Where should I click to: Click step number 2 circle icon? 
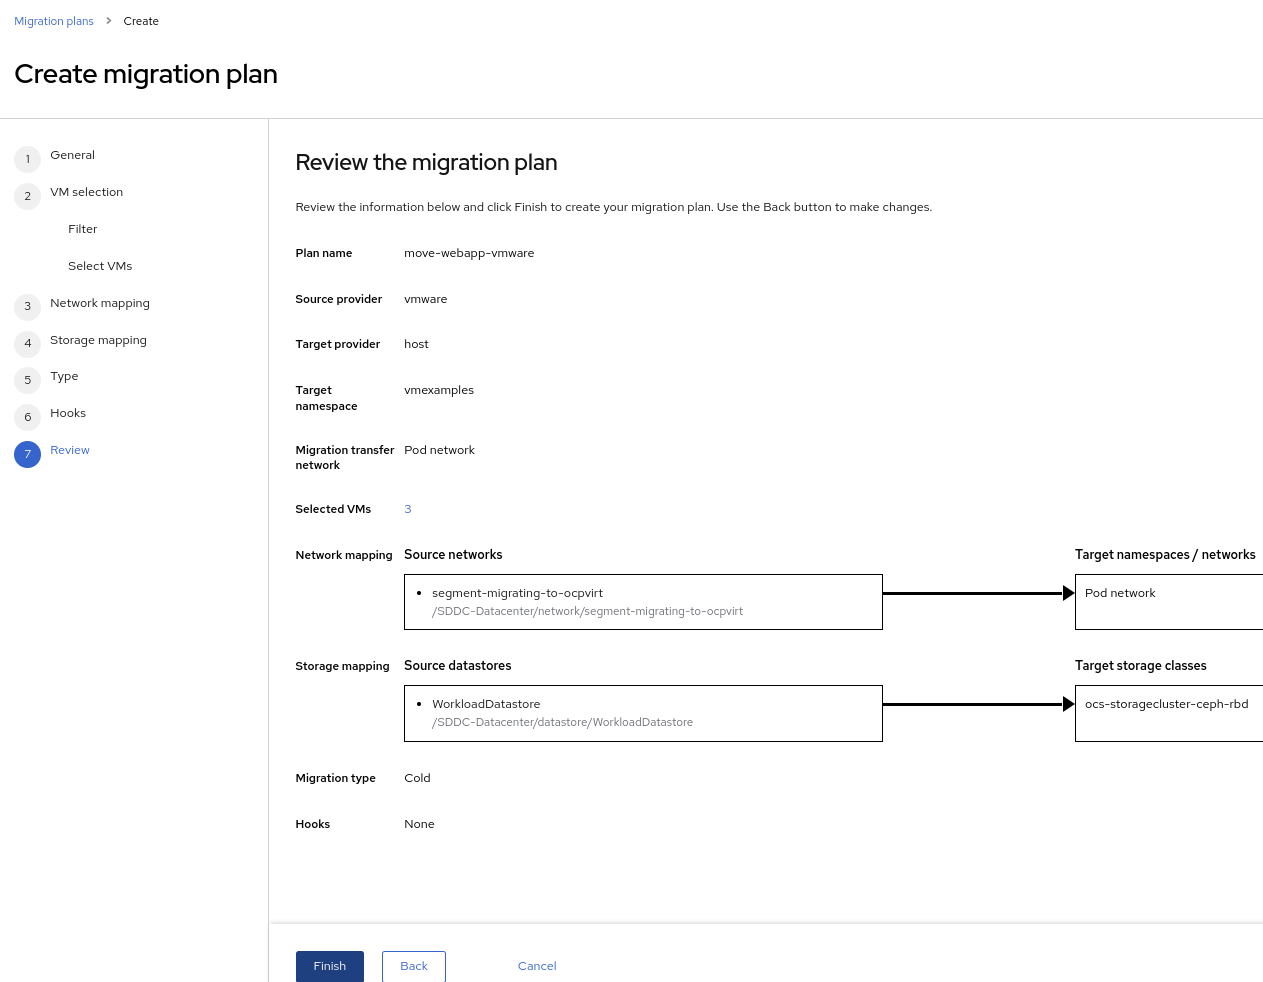(x=28, y=196)
